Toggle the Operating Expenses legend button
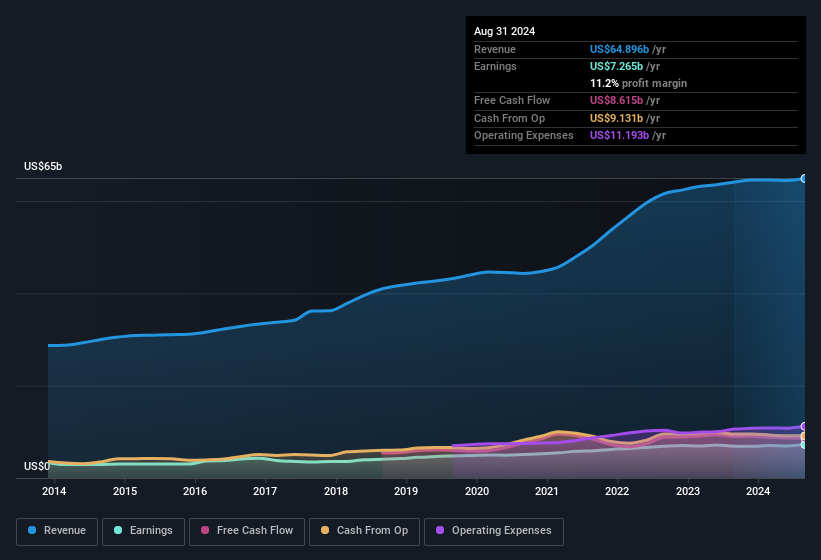Image resolution: width=821 pixels, height=560 pixels. tap(494, 531)
